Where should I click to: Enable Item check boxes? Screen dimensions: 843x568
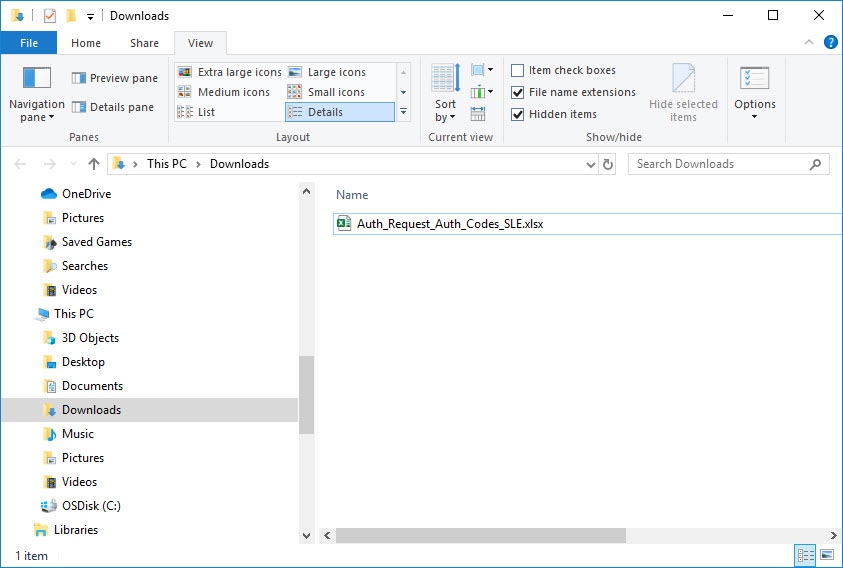coord(563,70)
